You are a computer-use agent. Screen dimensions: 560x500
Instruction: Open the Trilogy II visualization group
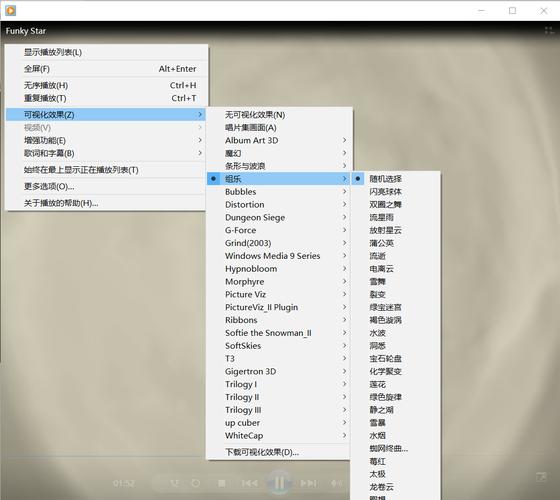point(279,397)
